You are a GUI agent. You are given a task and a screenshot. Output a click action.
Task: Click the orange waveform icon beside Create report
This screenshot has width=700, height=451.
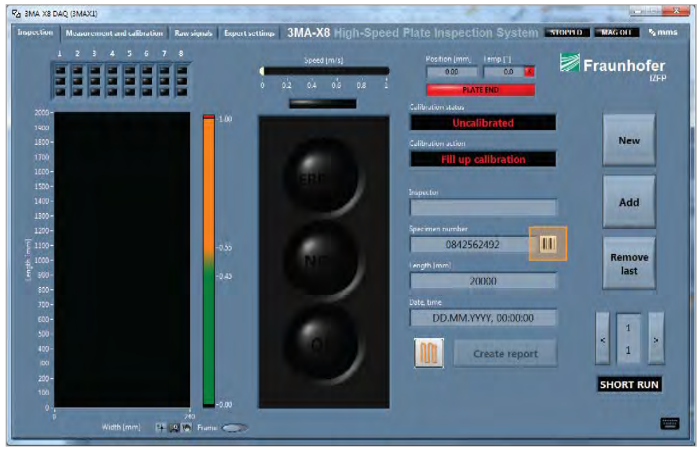coord(429,353)
